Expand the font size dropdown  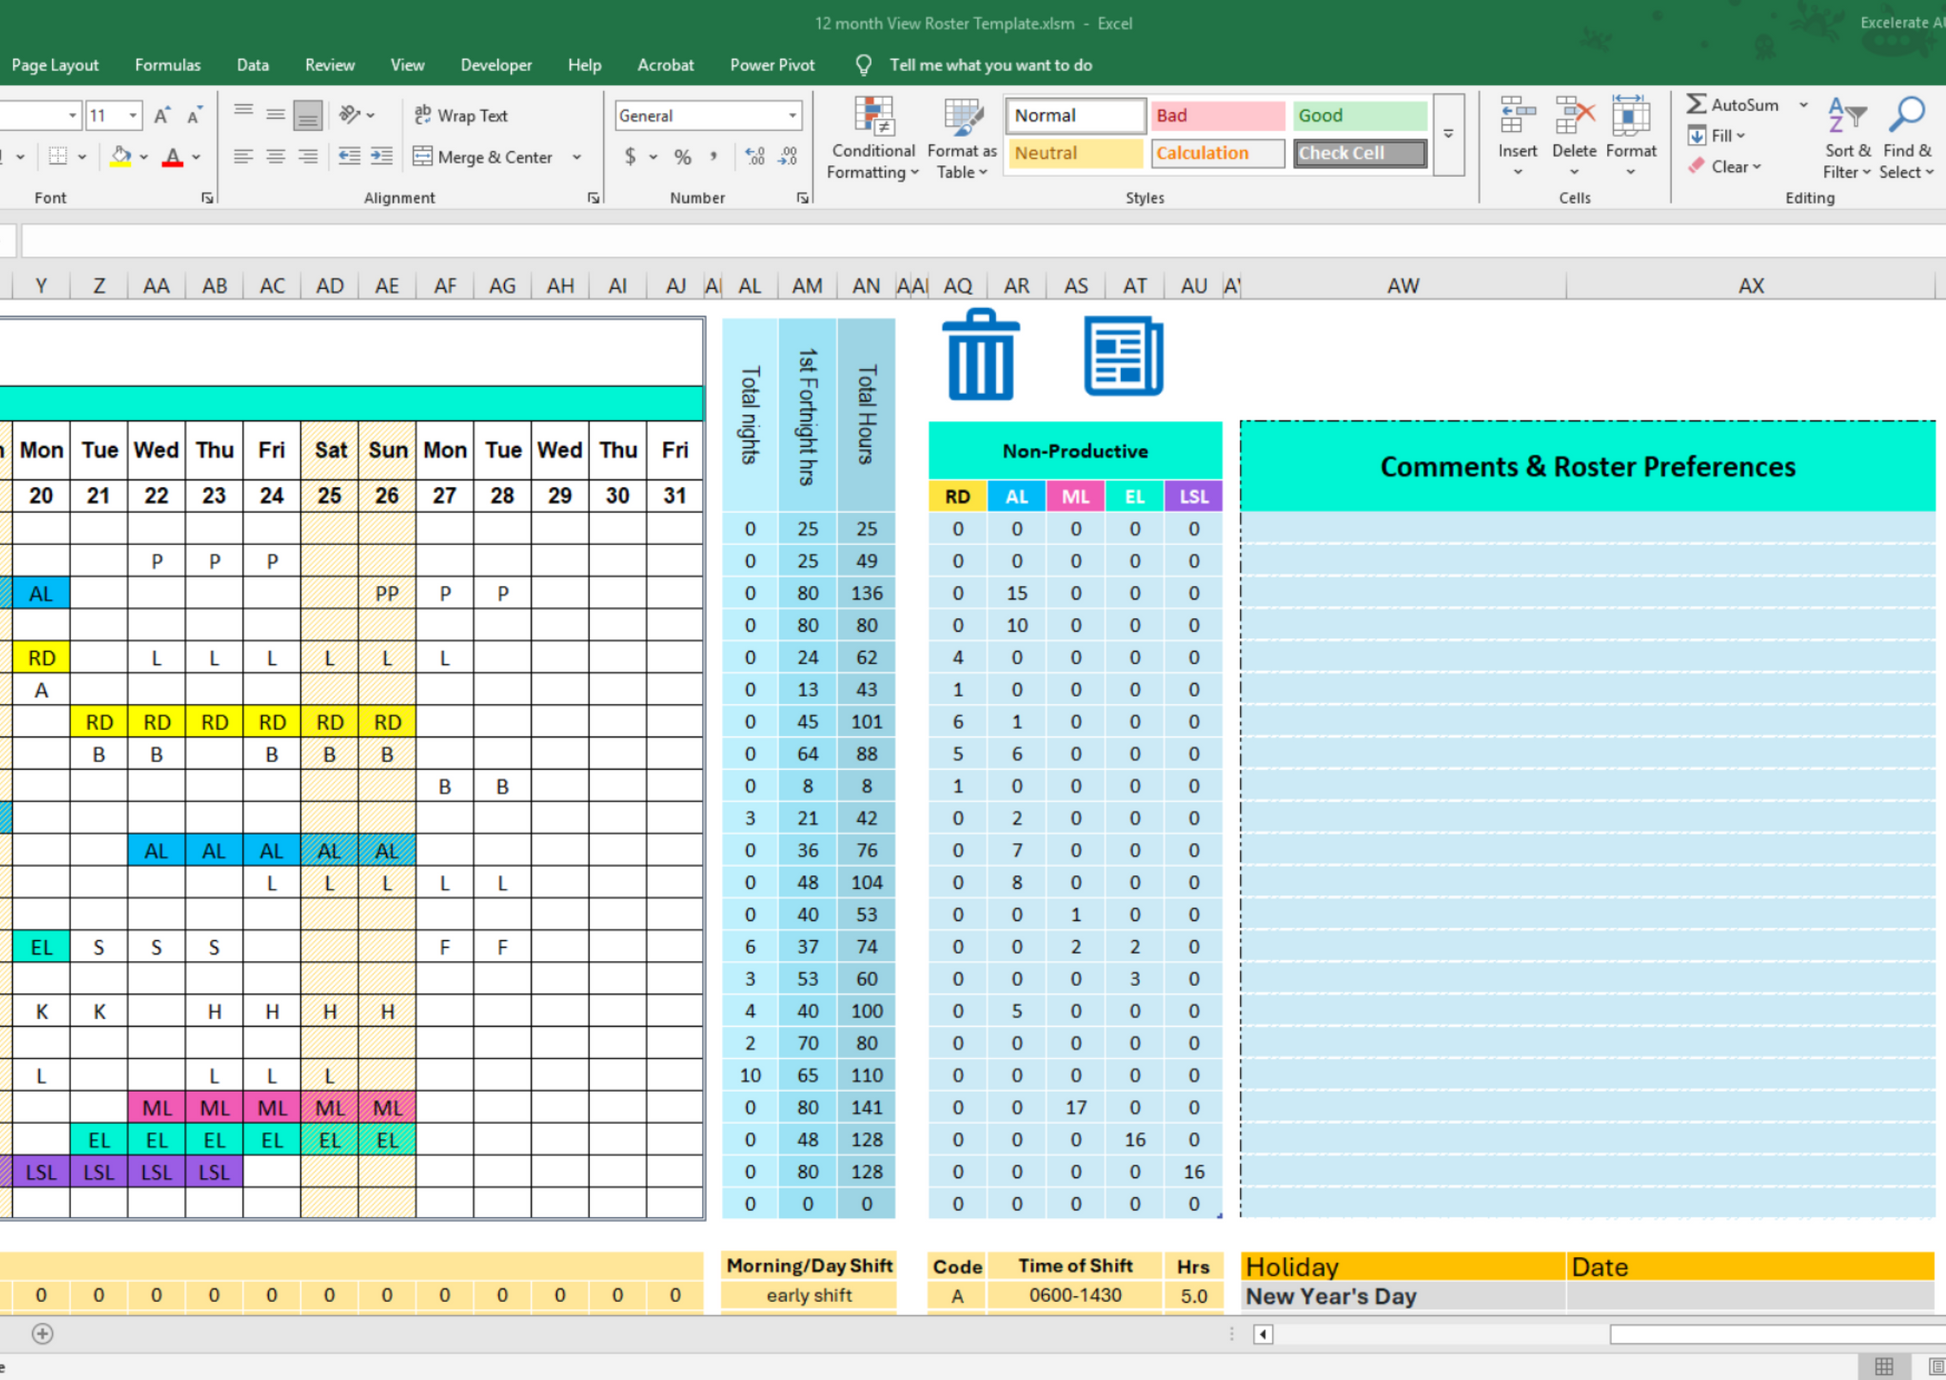click(x=132, y=115)
